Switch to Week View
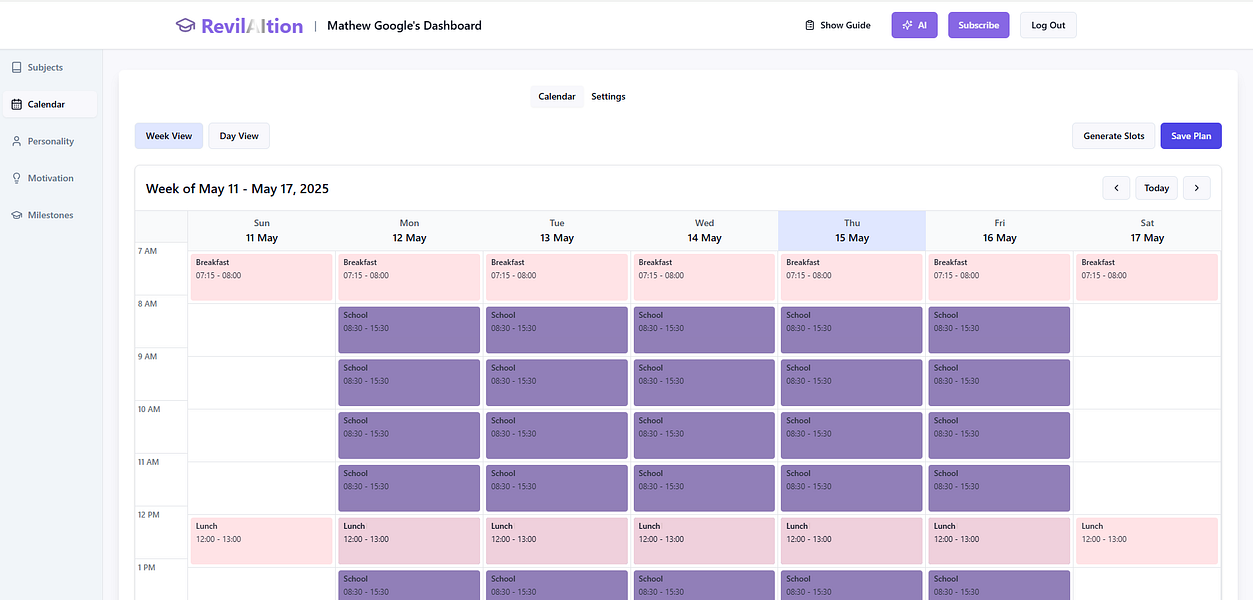Screen dimensions: 1253x600 [169, 136]
